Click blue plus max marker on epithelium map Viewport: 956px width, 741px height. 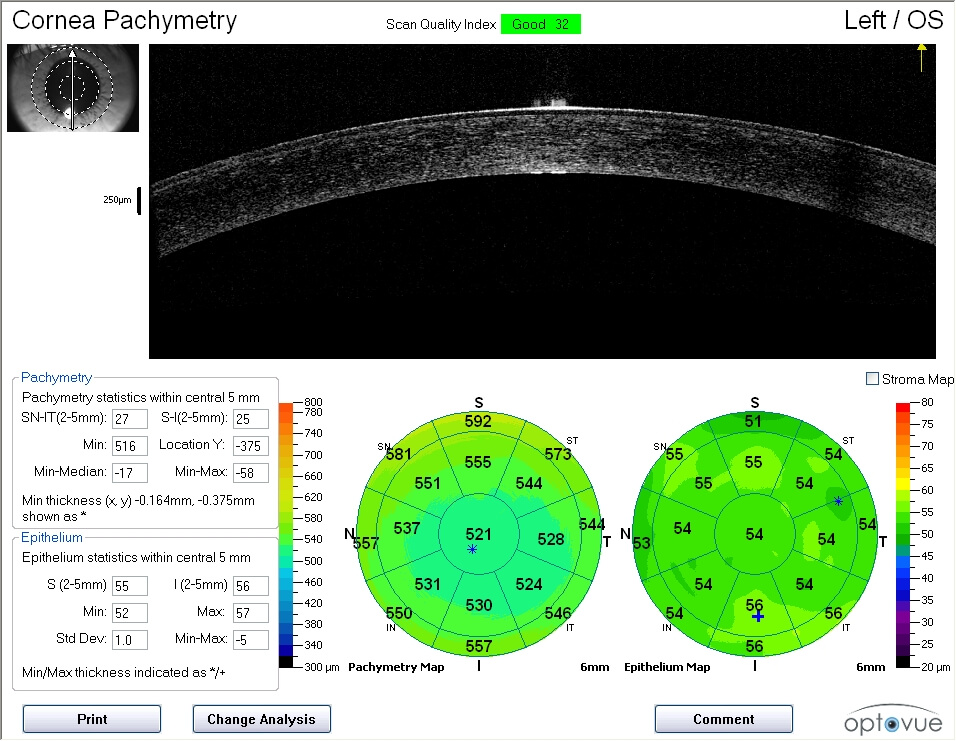coord(758,617)
